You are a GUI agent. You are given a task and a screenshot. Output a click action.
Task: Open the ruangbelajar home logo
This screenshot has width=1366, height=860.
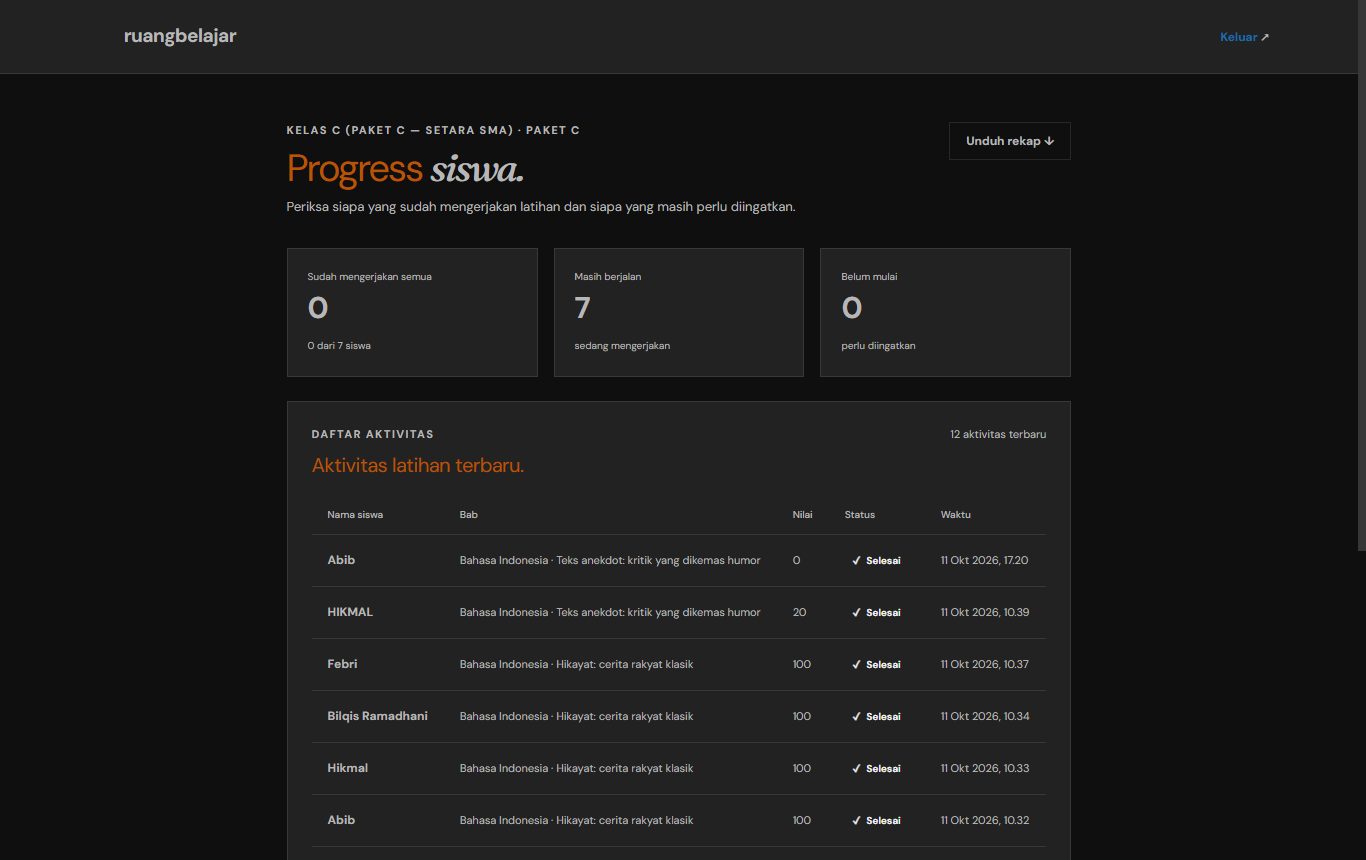tap(180, 37)
